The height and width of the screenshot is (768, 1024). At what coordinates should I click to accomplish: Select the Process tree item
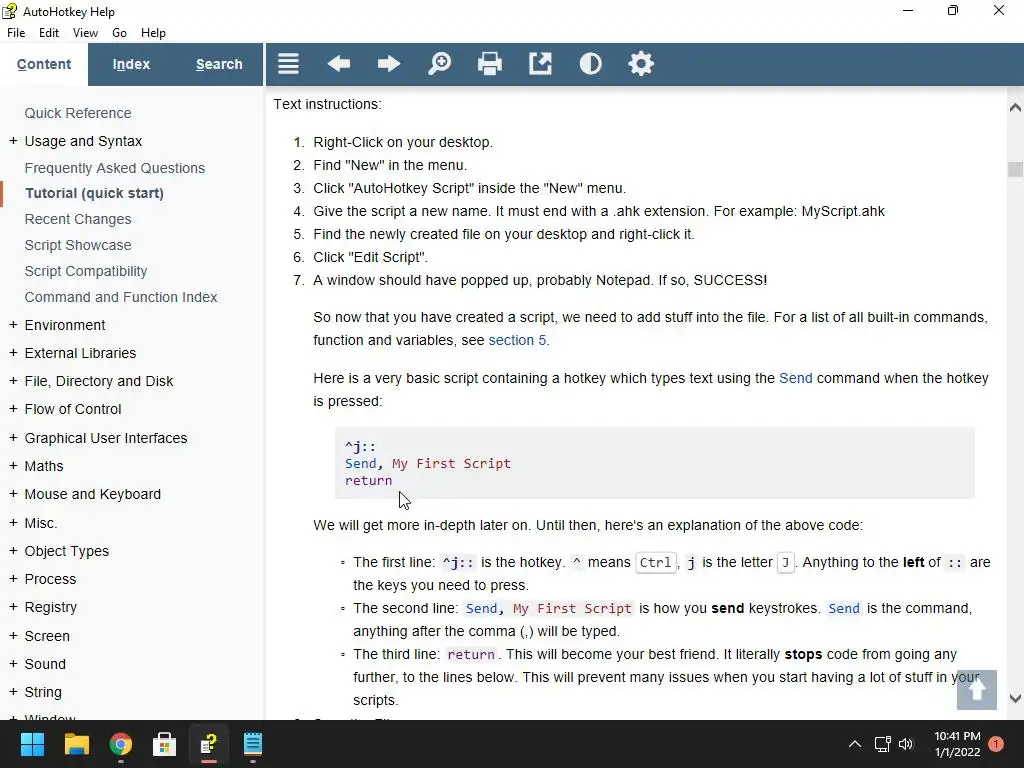coord(50,579)
